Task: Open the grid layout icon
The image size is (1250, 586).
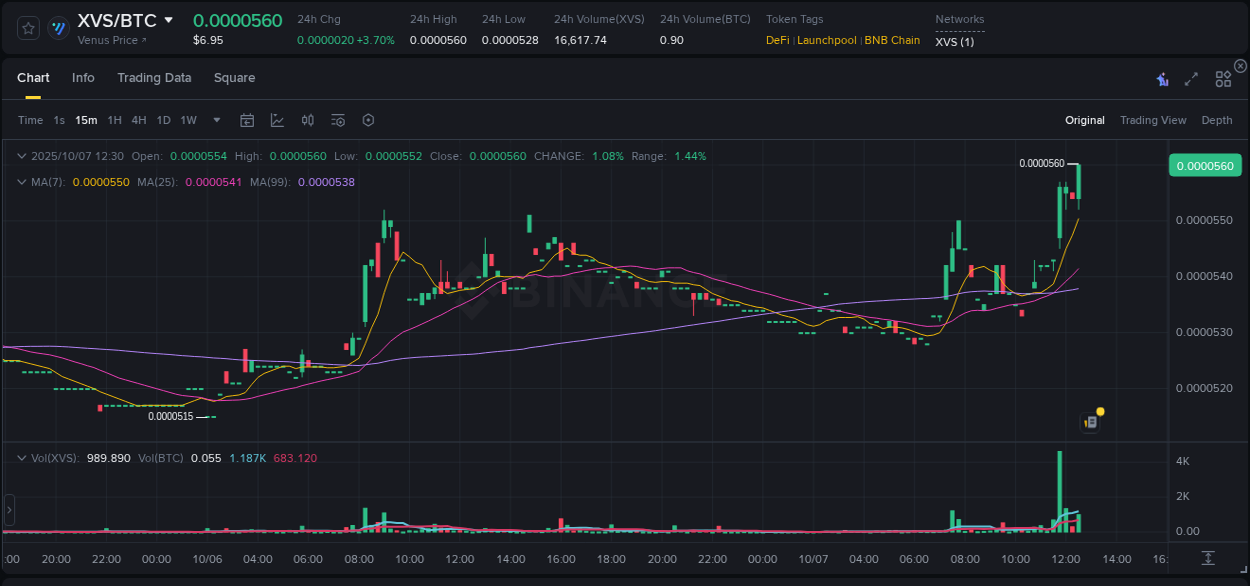Action: 1223,79
